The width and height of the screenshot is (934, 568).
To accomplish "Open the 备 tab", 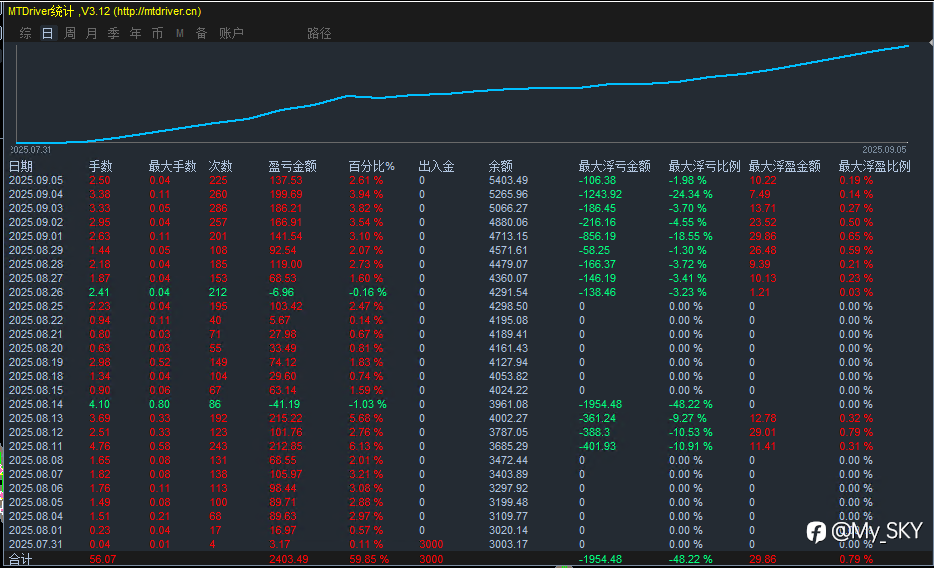I will point(201,33).
